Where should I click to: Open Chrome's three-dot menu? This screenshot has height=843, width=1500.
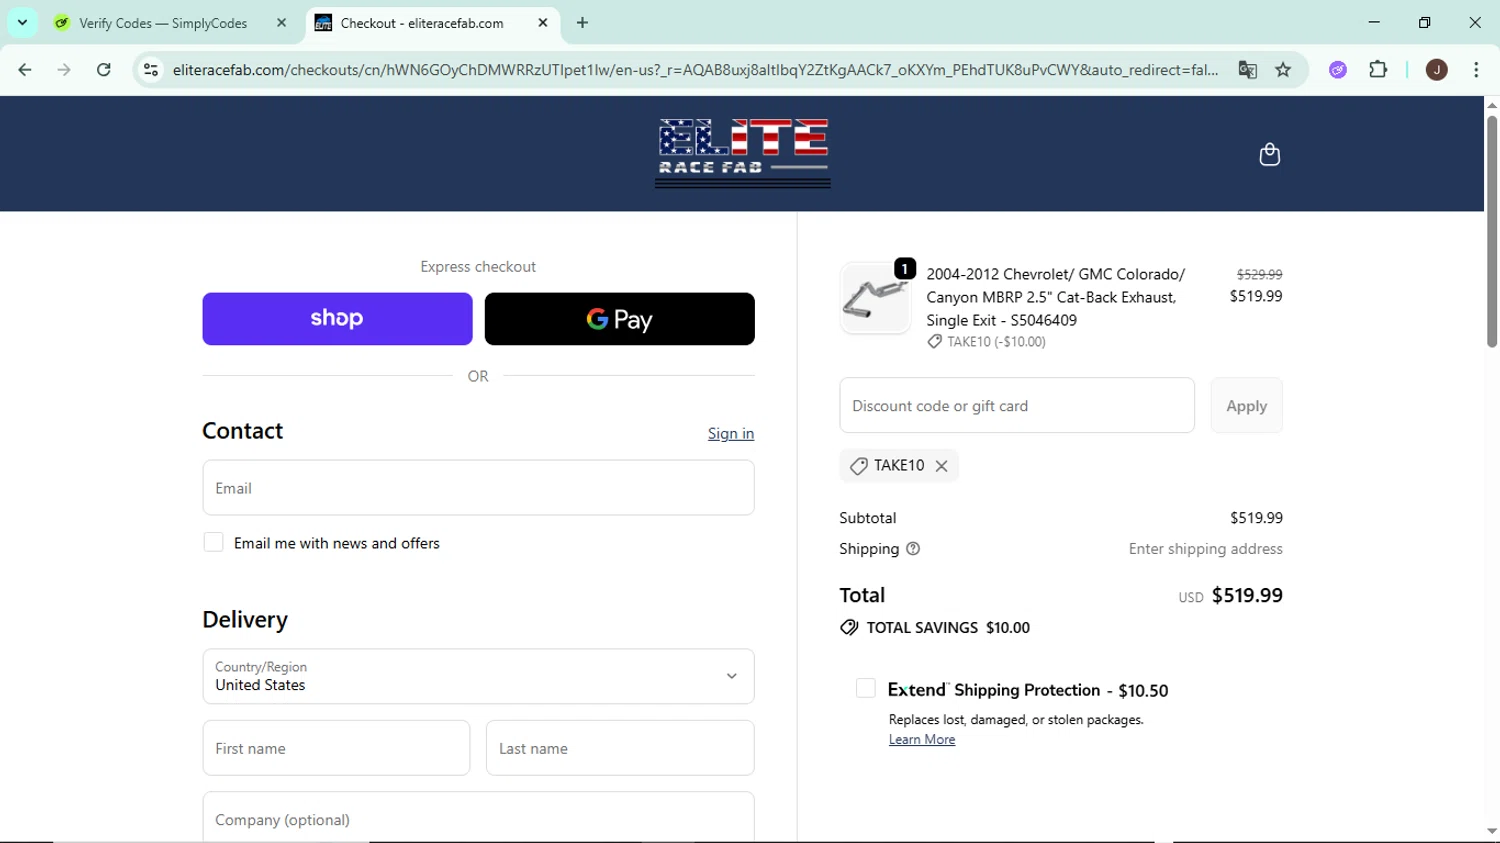tap(1476, 70)
